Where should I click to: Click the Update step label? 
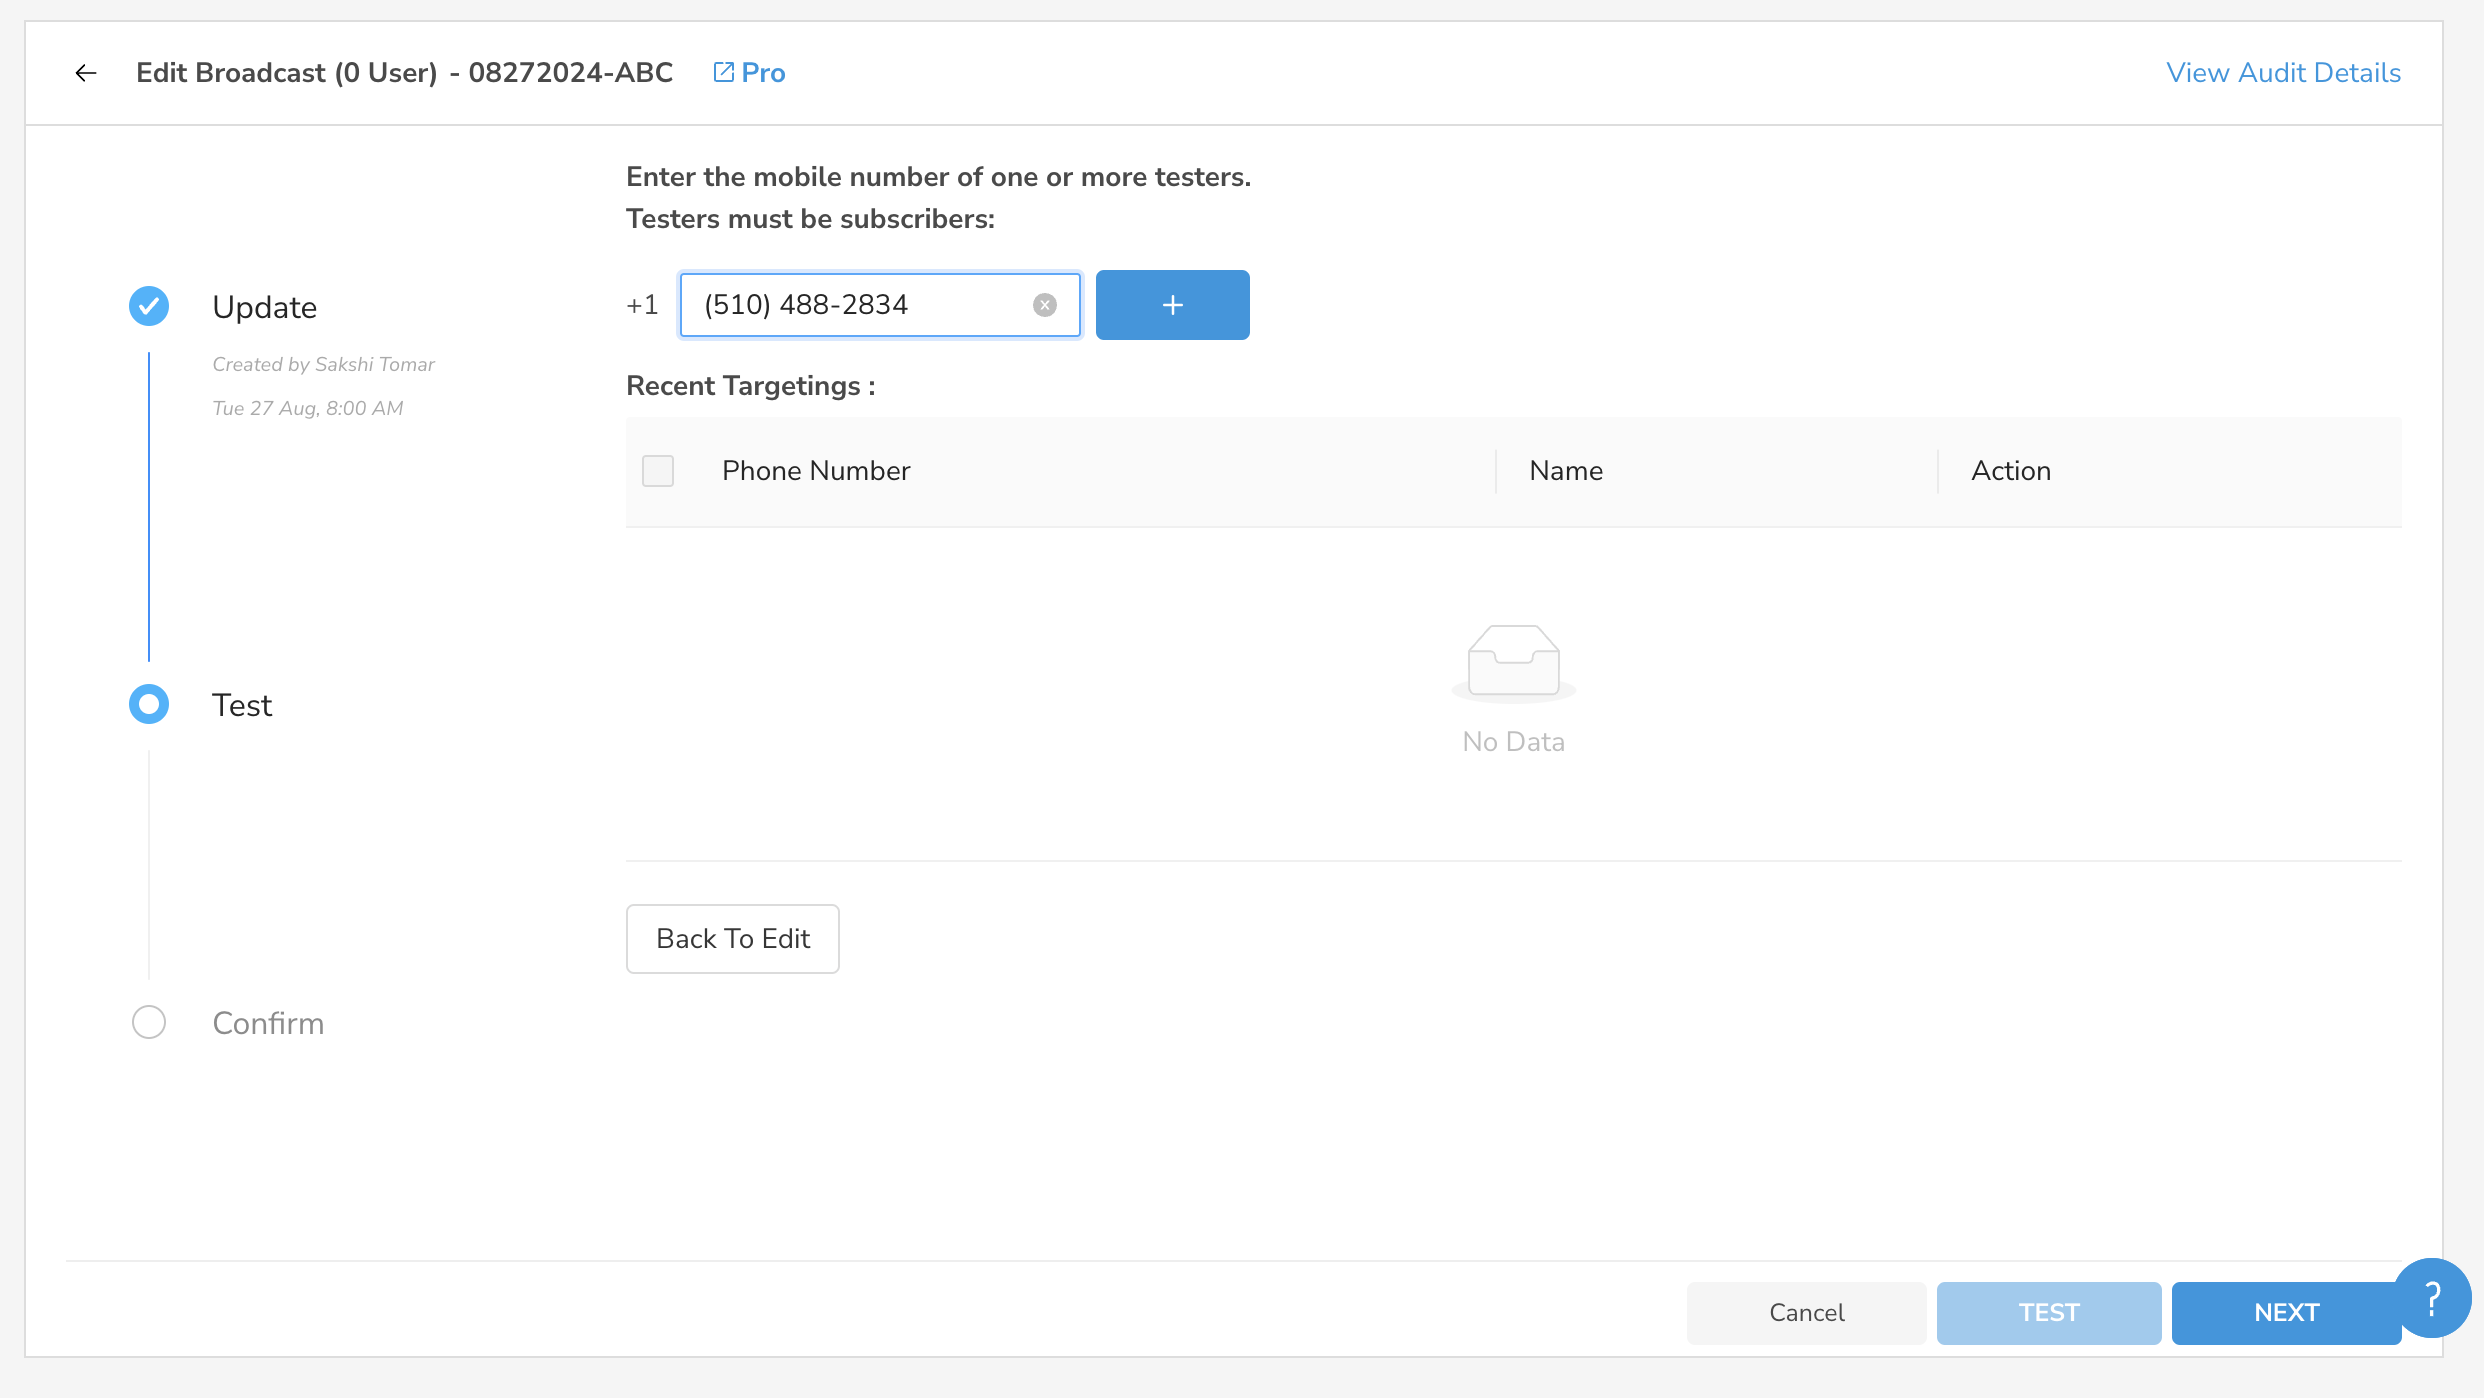click(265, 307)
